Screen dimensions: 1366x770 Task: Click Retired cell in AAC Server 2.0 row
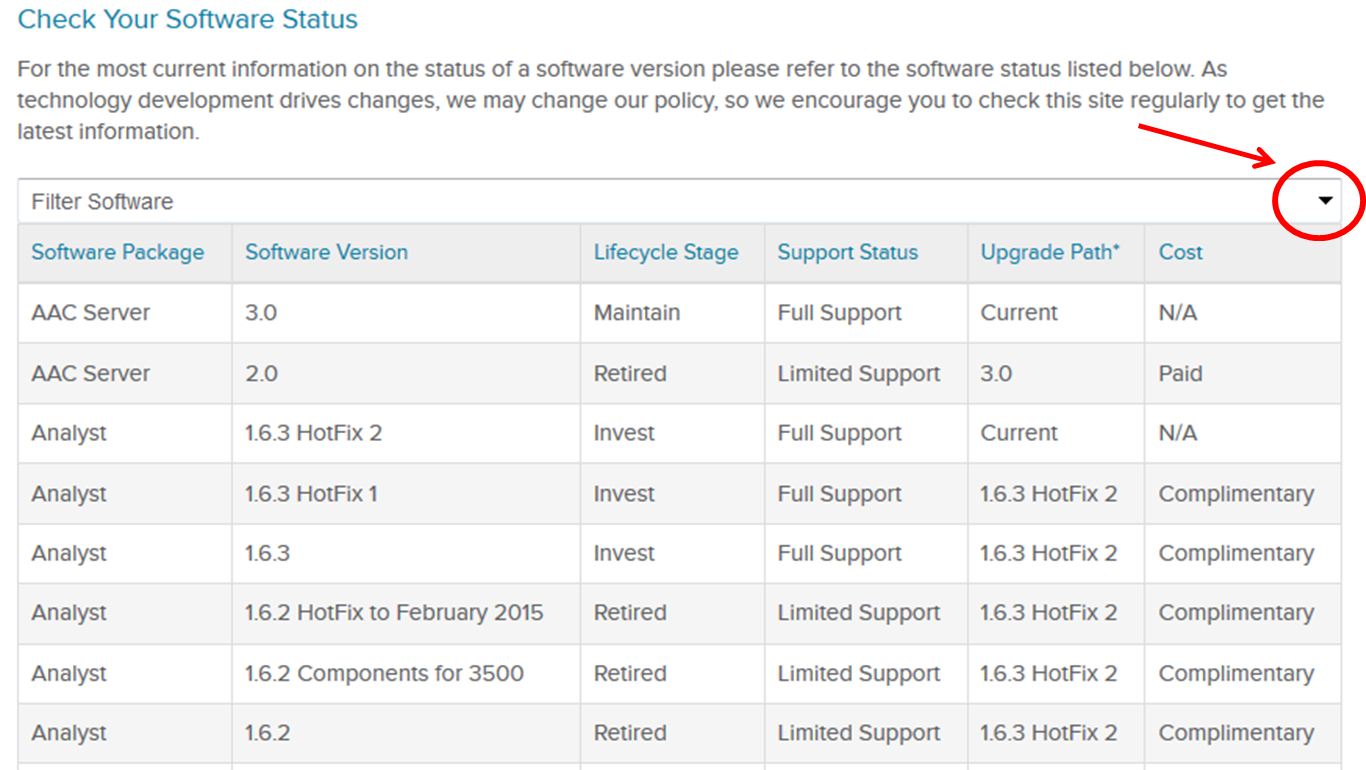(x=630, y=374)
